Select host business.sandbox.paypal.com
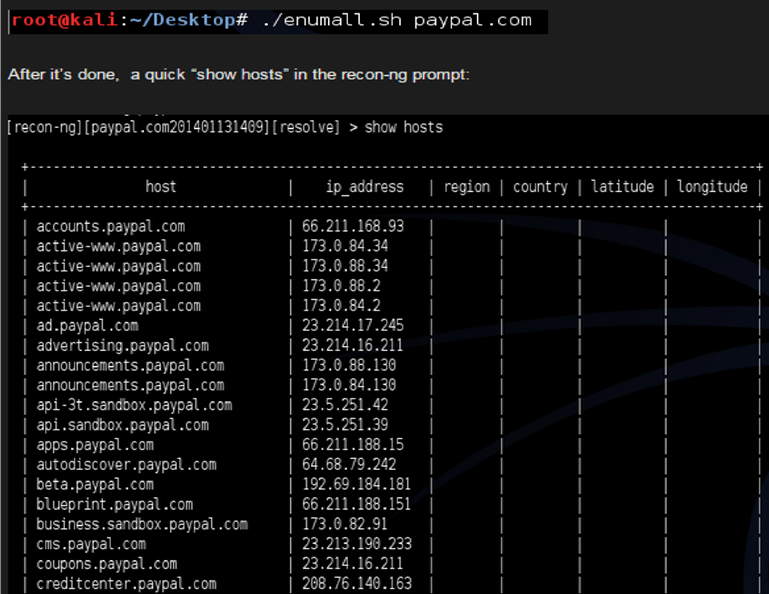The width and height of the screenshot is (769, 594). pos(142,524)
